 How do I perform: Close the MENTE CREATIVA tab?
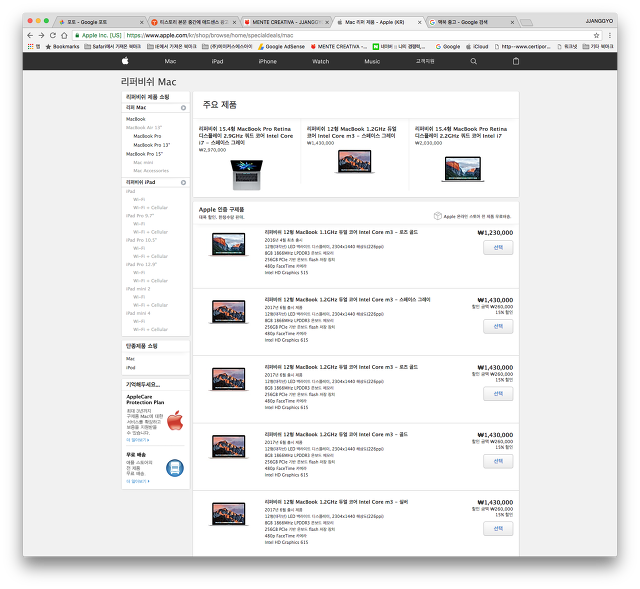(x=327, y=22)
